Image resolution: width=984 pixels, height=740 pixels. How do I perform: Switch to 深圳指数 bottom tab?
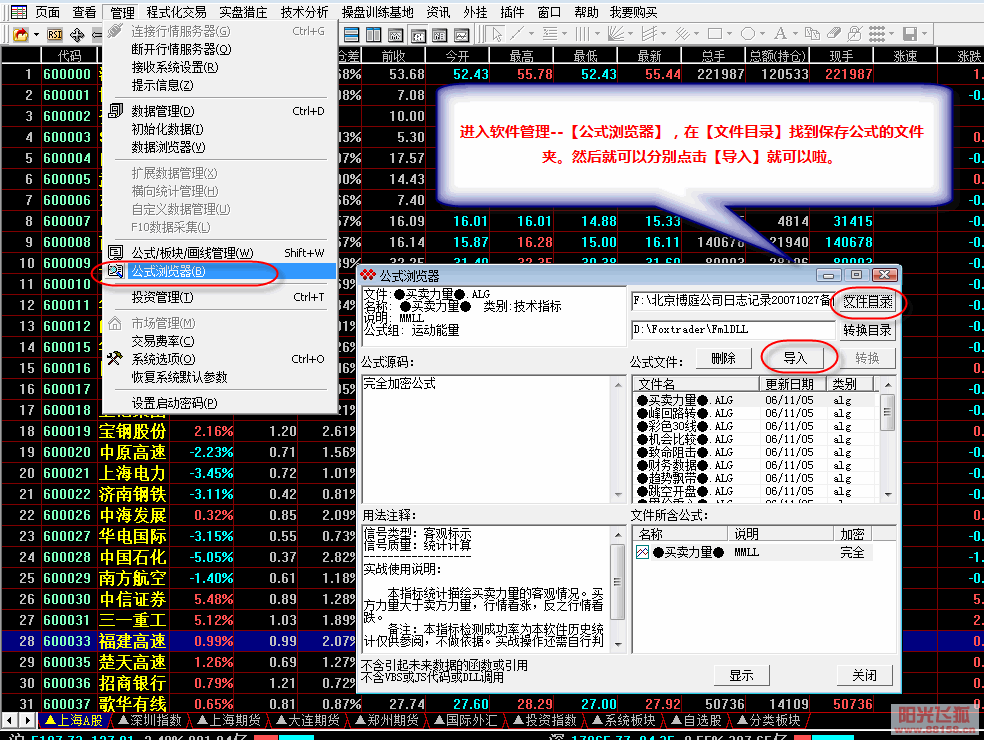(150, 721)
